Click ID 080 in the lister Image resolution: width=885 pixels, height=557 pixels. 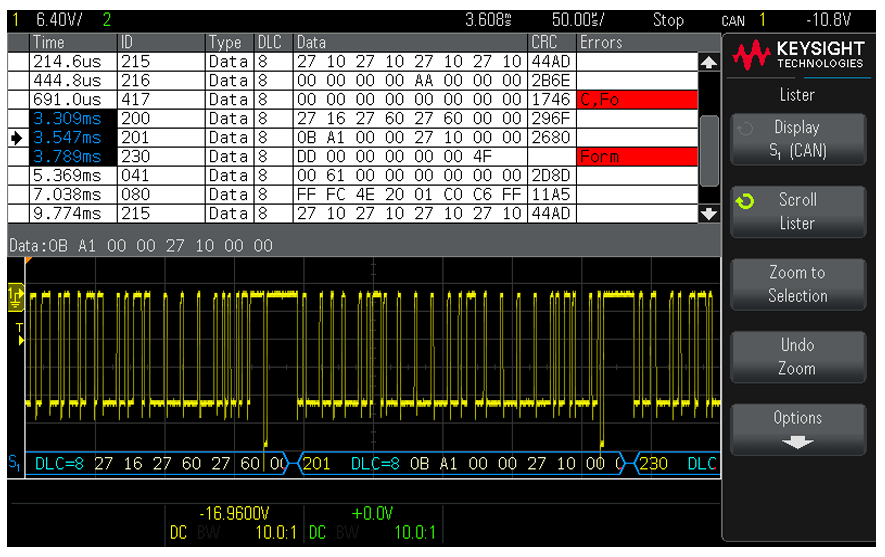[x=161, y=195]
